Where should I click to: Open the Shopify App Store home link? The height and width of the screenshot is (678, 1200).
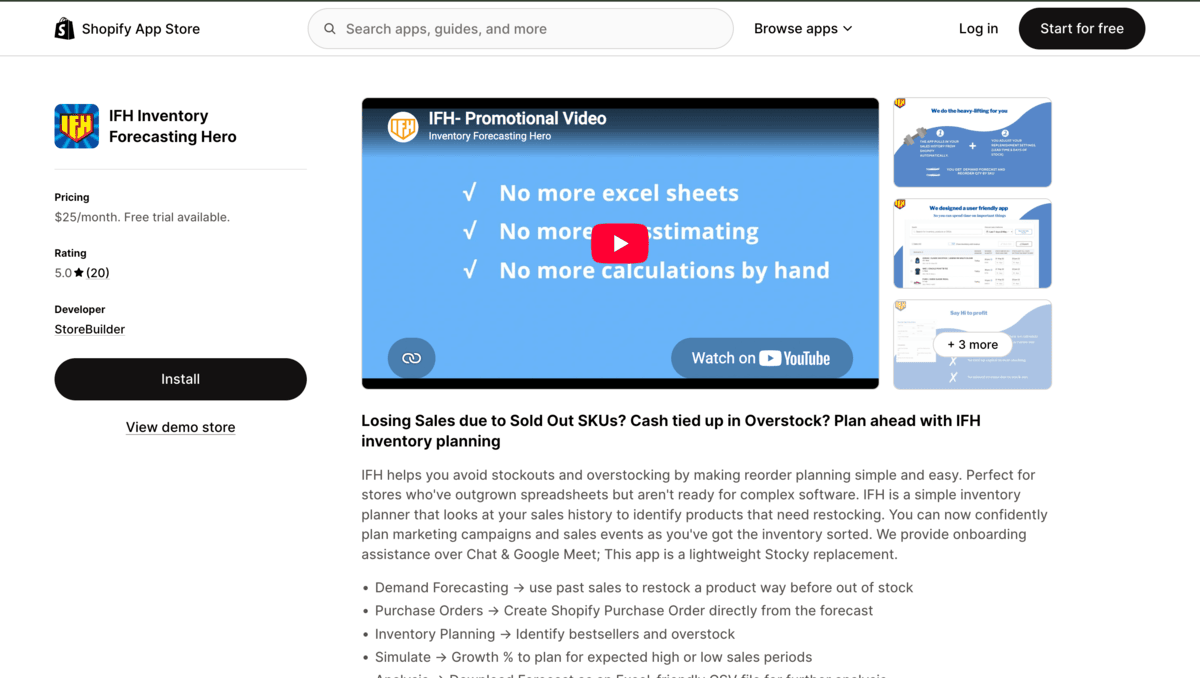pyautogui.click(x=127, y=29)
